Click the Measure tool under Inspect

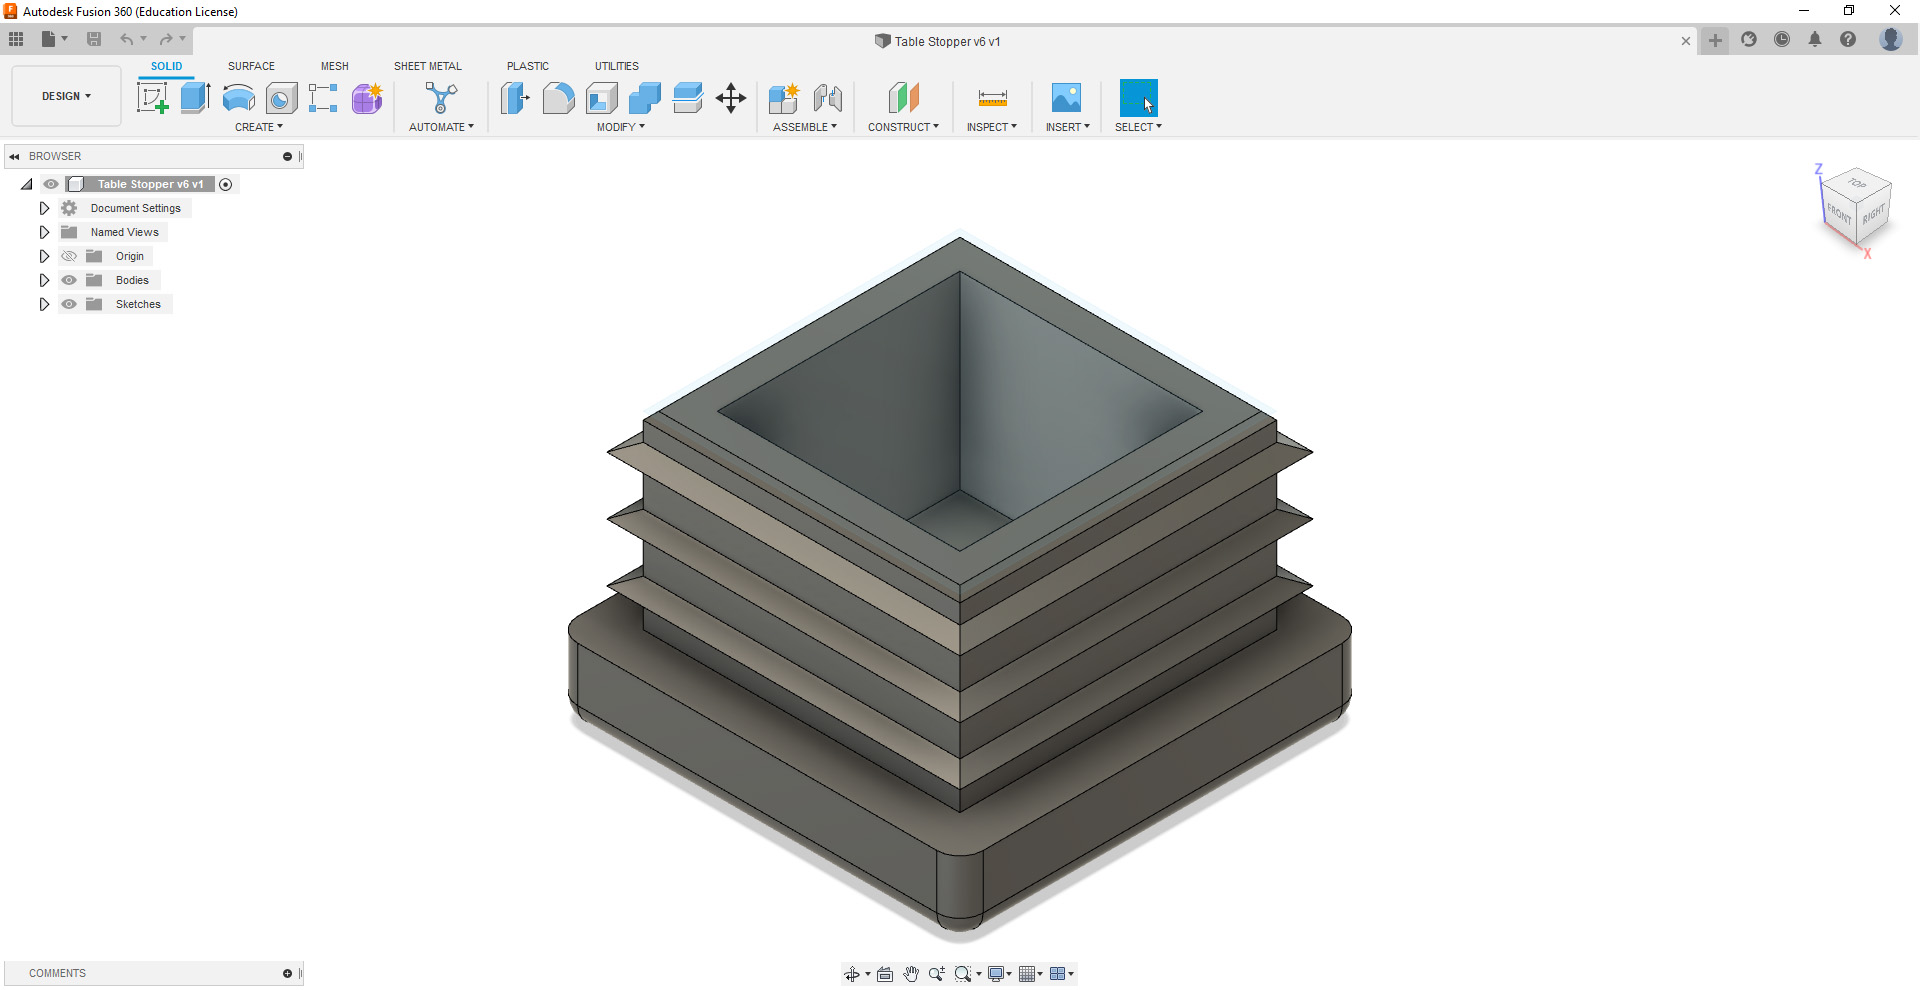coord(992,98)
